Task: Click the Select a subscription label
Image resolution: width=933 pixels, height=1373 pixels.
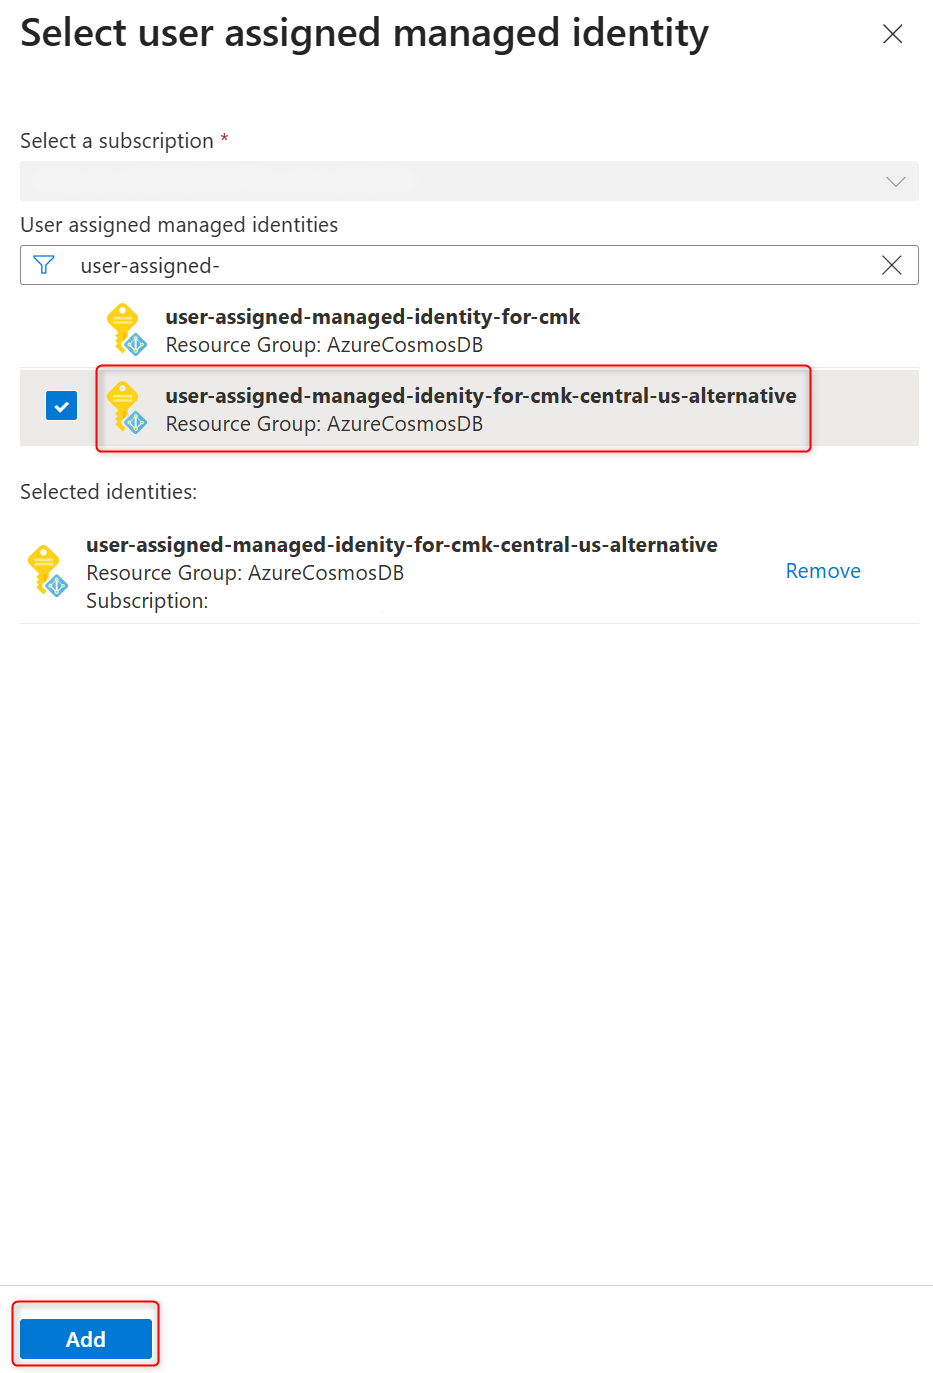Action: click(117, 141)
